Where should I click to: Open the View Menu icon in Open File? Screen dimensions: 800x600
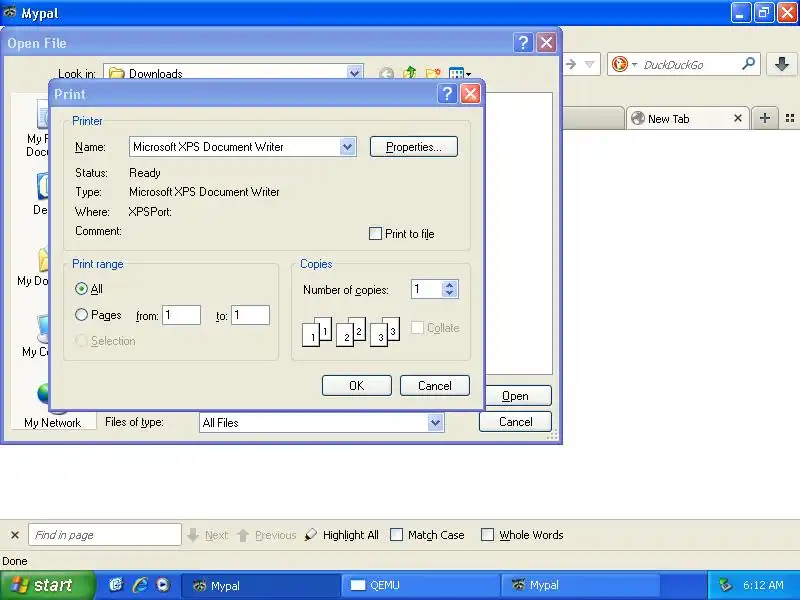[459, 73]
